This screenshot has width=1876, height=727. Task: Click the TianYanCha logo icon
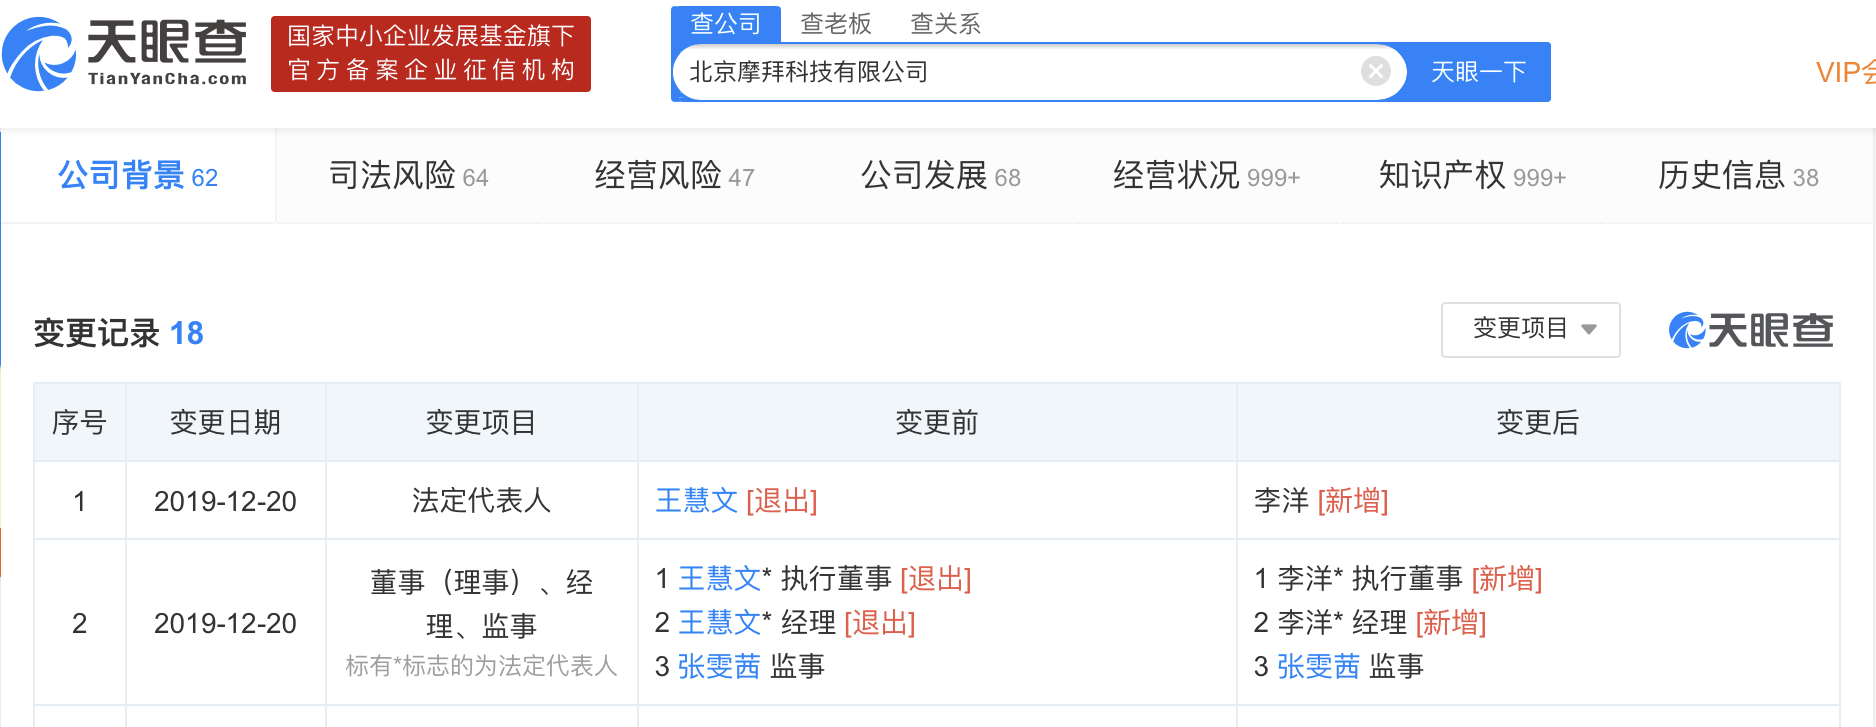[40, 54]
